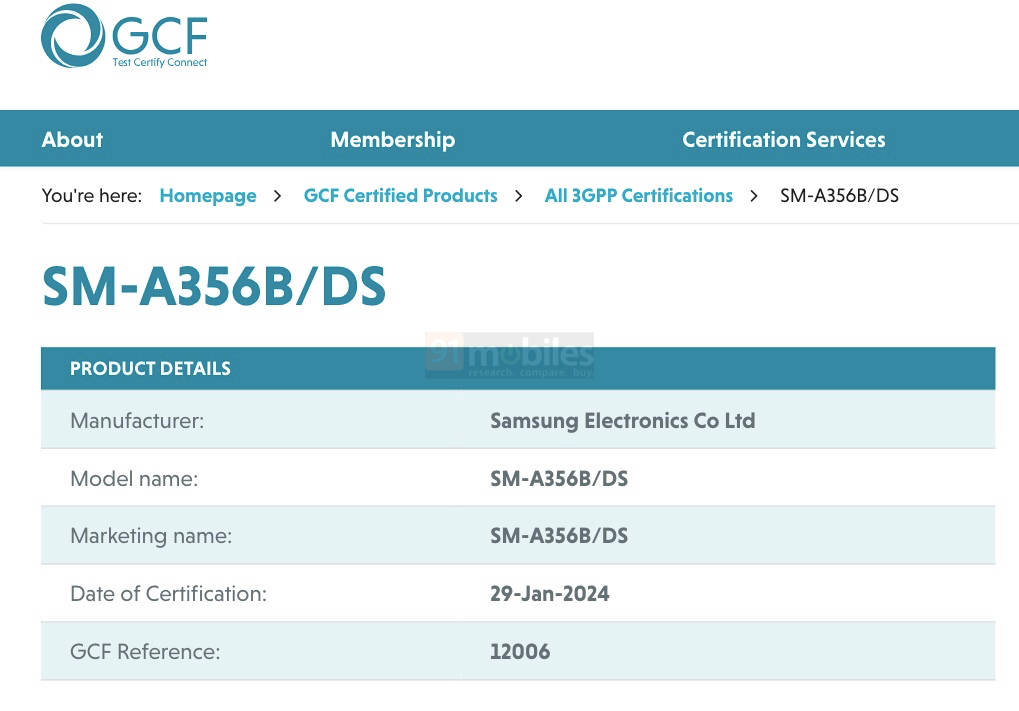Select the reference number 12006
Screen dimensions: 1019x711
click(520, 652)
